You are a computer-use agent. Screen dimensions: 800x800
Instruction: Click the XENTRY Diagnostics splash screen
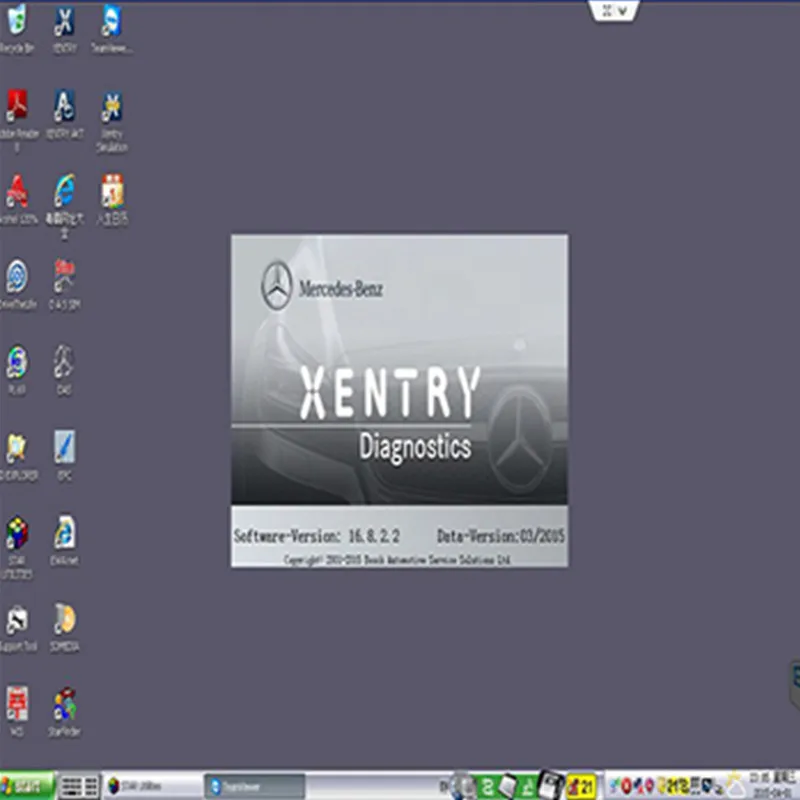tap(399, 401)
